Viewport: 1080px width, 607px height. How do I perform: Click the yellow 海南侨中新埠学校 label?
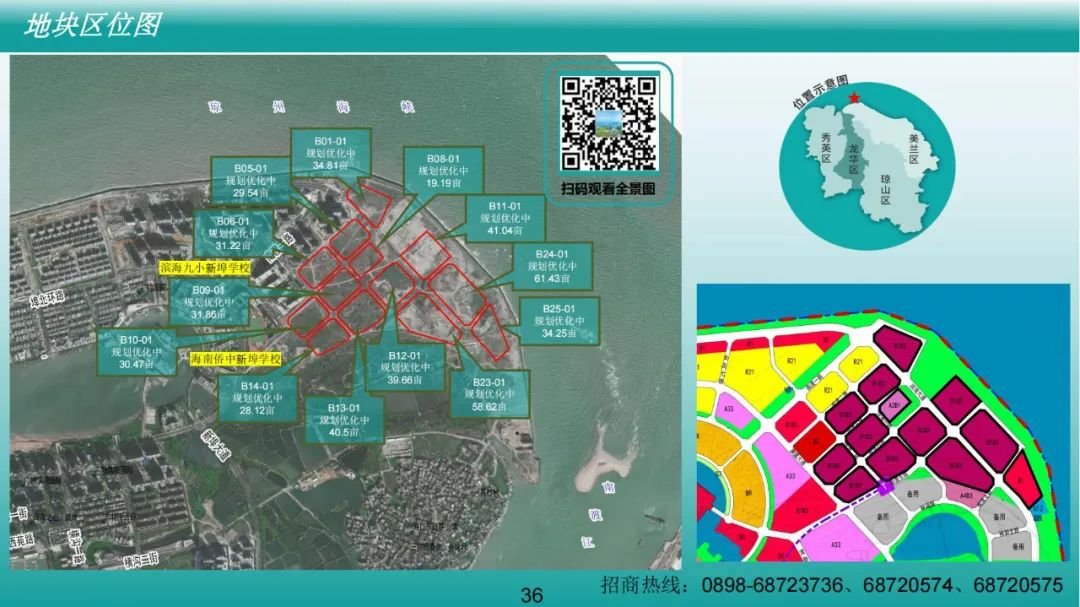coord(236,358)
